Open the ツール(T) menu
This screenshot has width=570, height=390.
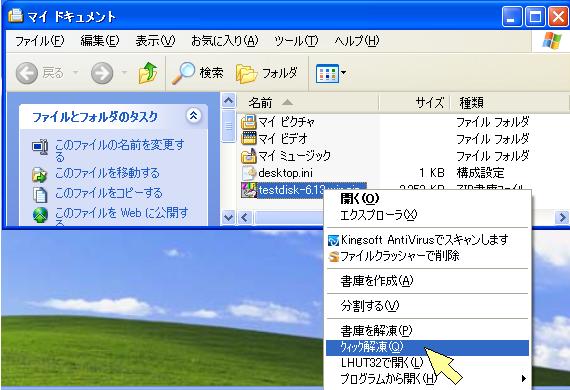click(x=296, y=41)
